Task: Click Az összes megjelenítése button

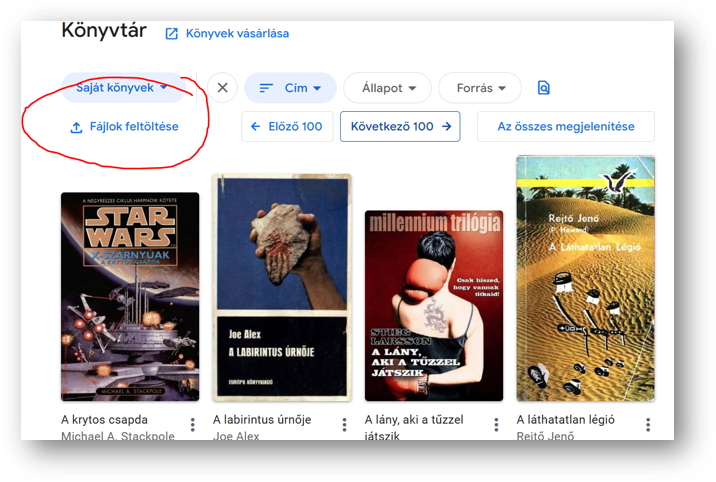Action: 566,126
